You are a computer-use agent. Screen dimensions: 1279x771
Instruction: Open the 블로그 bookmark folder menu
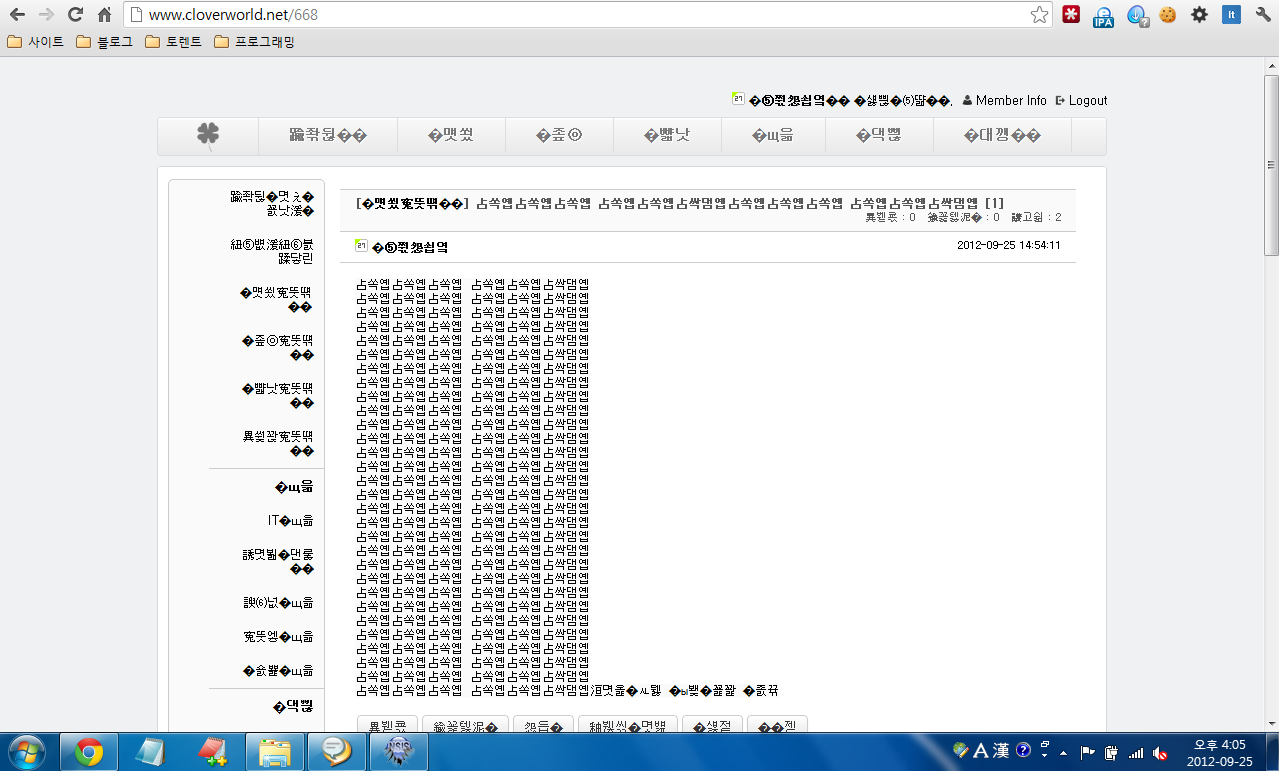coord(105,42)
